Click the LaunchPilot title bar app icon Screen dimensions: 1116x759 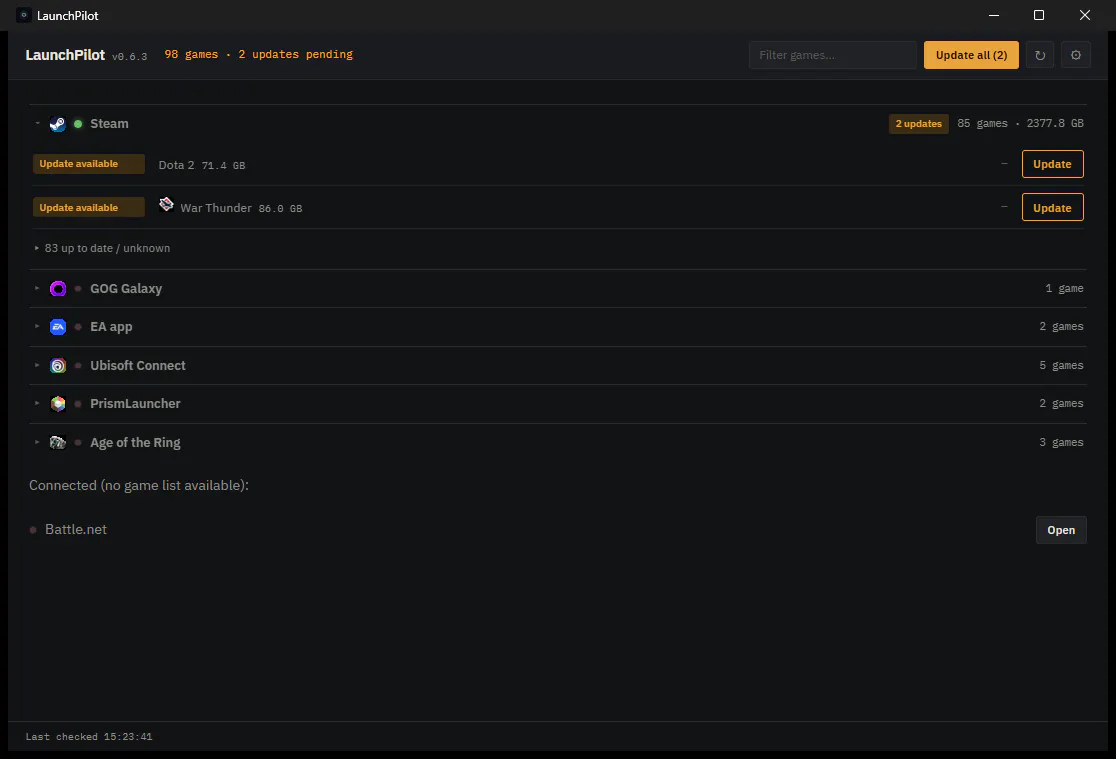click(x=23, y=15)
